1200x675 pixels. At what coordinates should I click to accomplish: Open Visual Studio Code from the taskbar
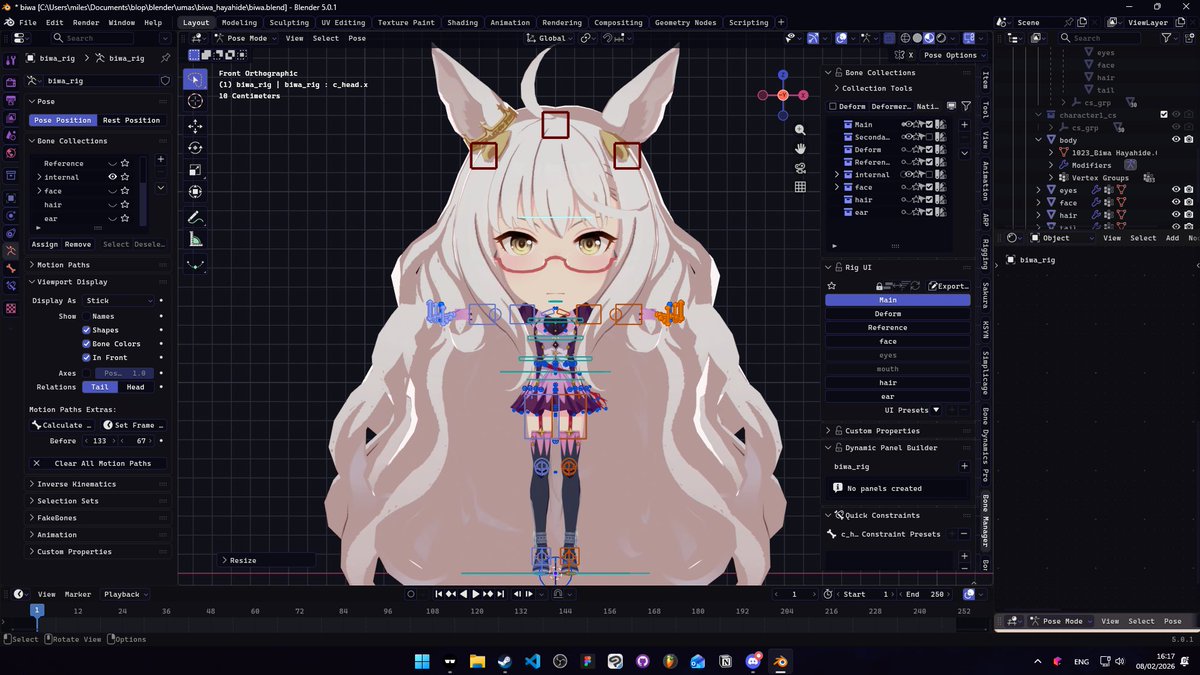point(532,661)
